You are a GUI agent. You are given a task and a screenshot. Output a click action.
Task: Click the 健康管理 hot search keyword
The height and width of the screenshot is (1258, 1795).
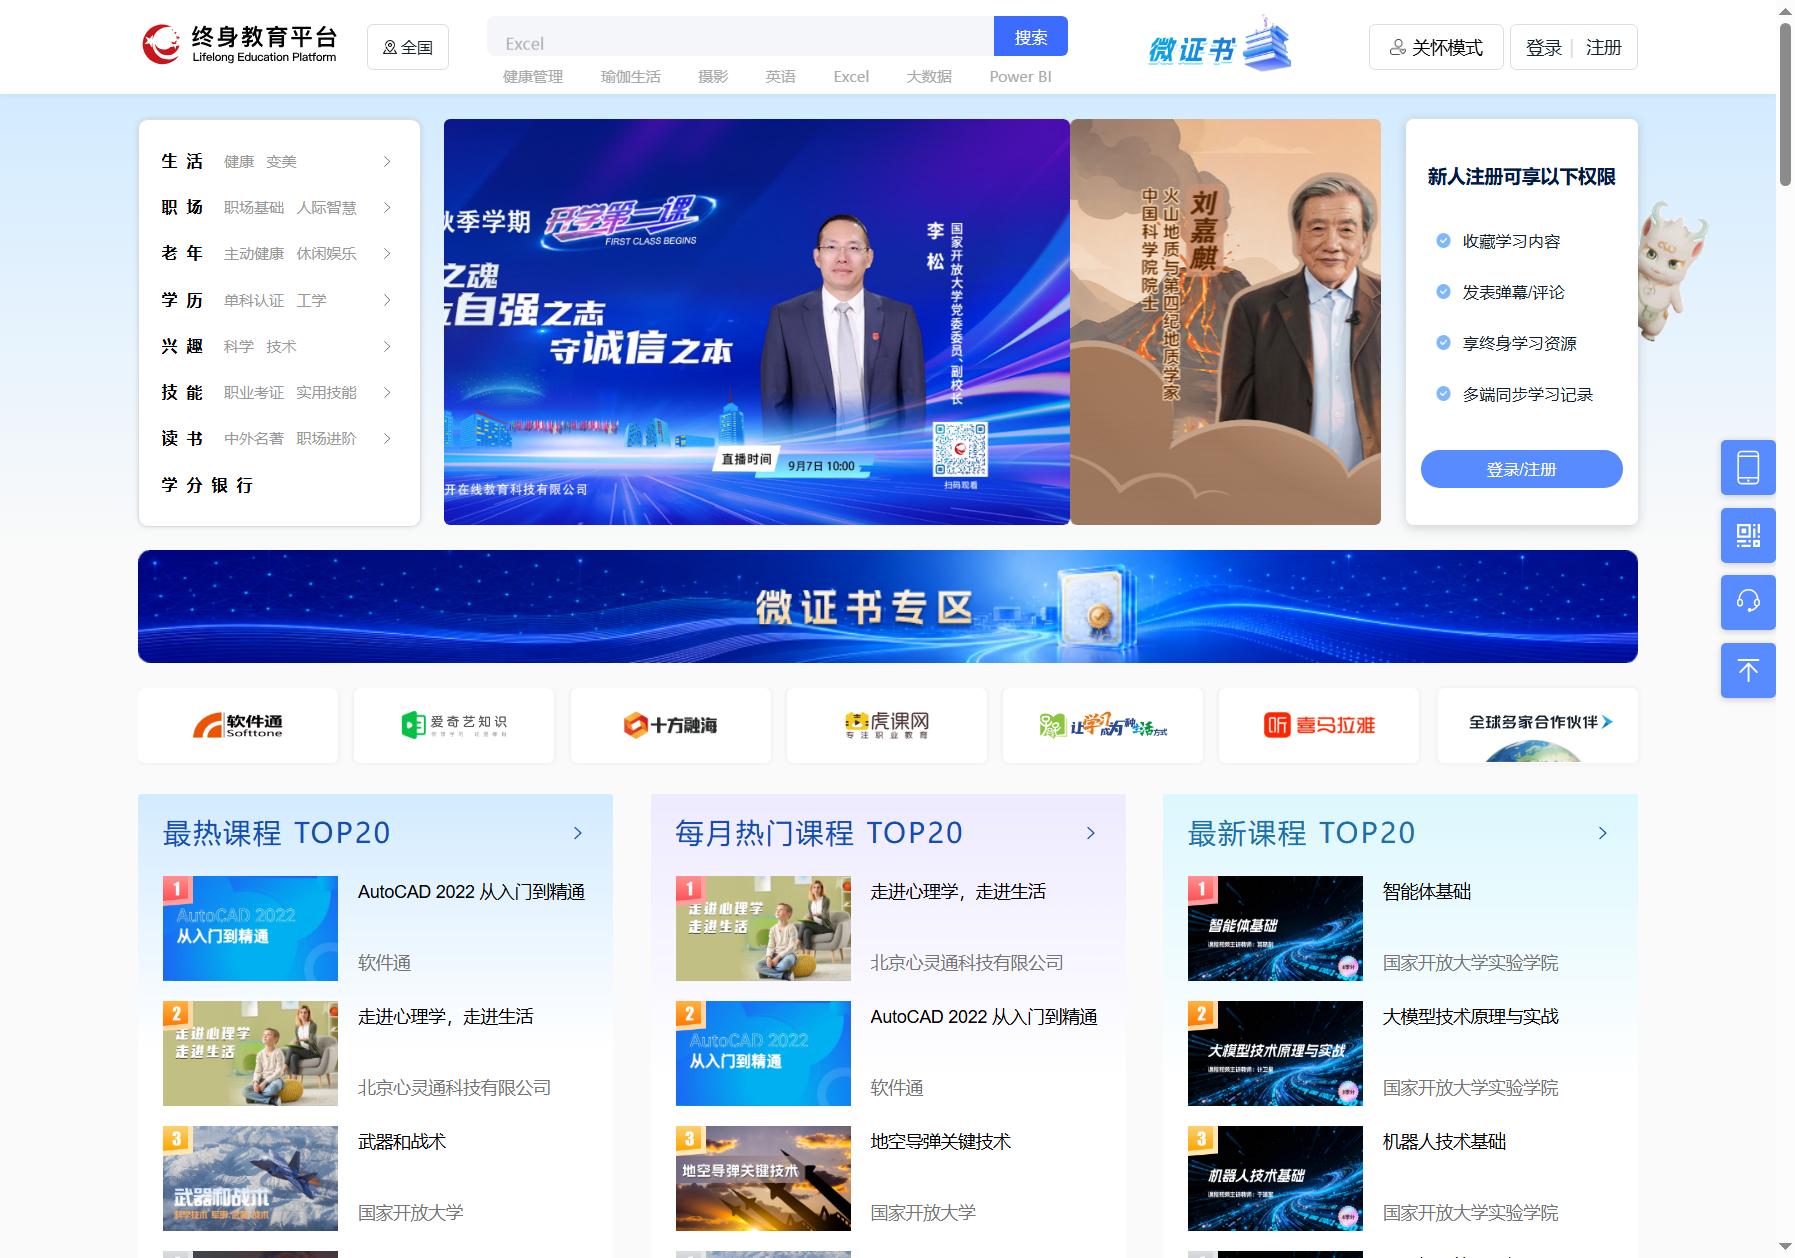click(533, 76)
